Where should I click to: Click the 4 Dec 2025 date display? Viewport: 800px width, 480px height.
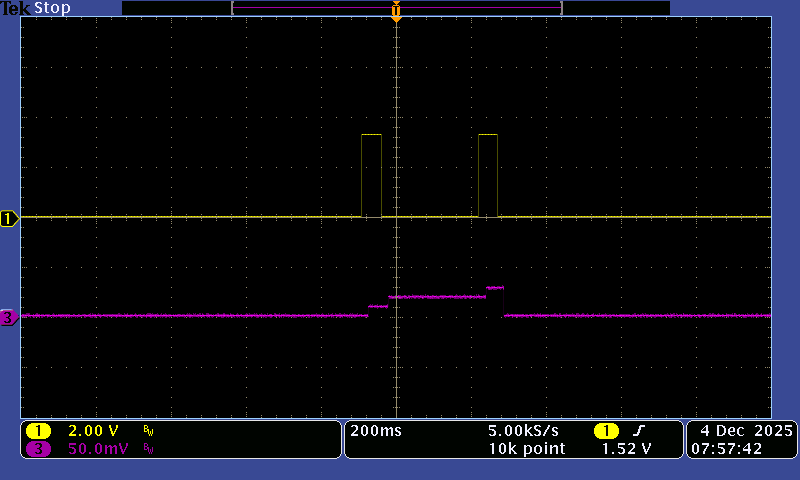click(x=741, y=431)
